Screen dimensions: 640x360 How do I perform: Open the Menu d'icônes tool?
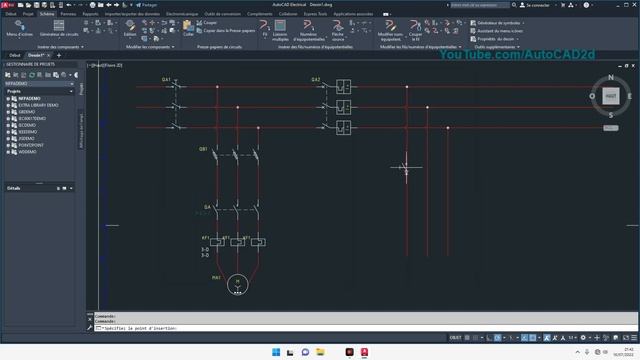point(19,29)
